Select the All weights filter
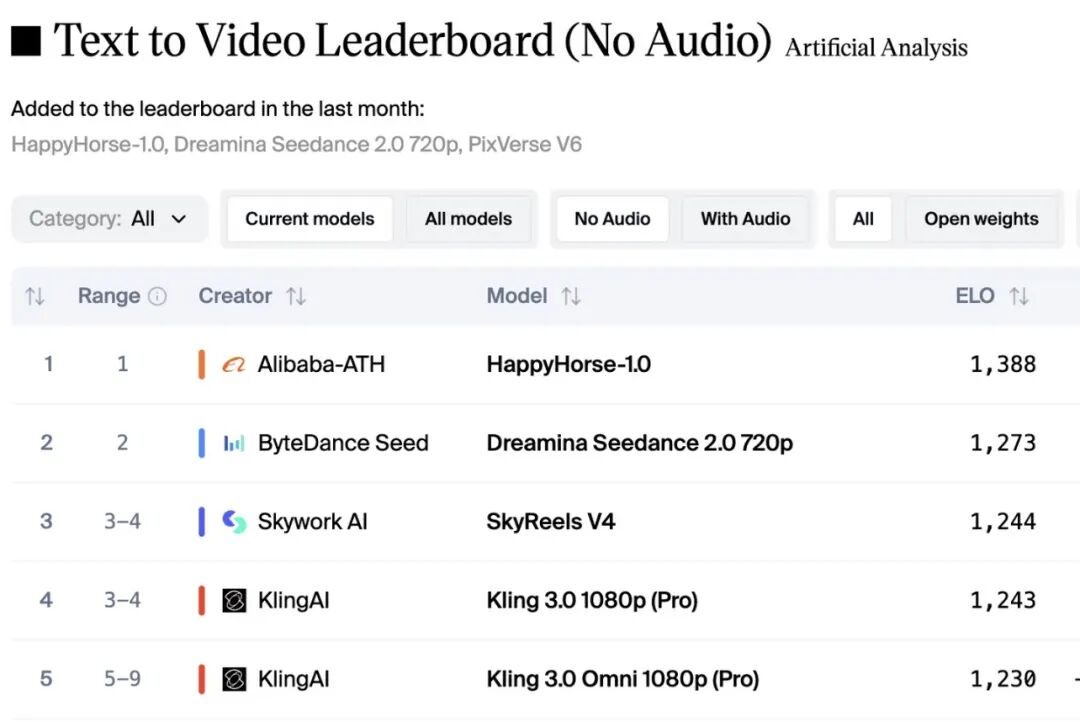The width and height of the screenshot is (1080, 722). pyautogui.click(x=863, y=219)
